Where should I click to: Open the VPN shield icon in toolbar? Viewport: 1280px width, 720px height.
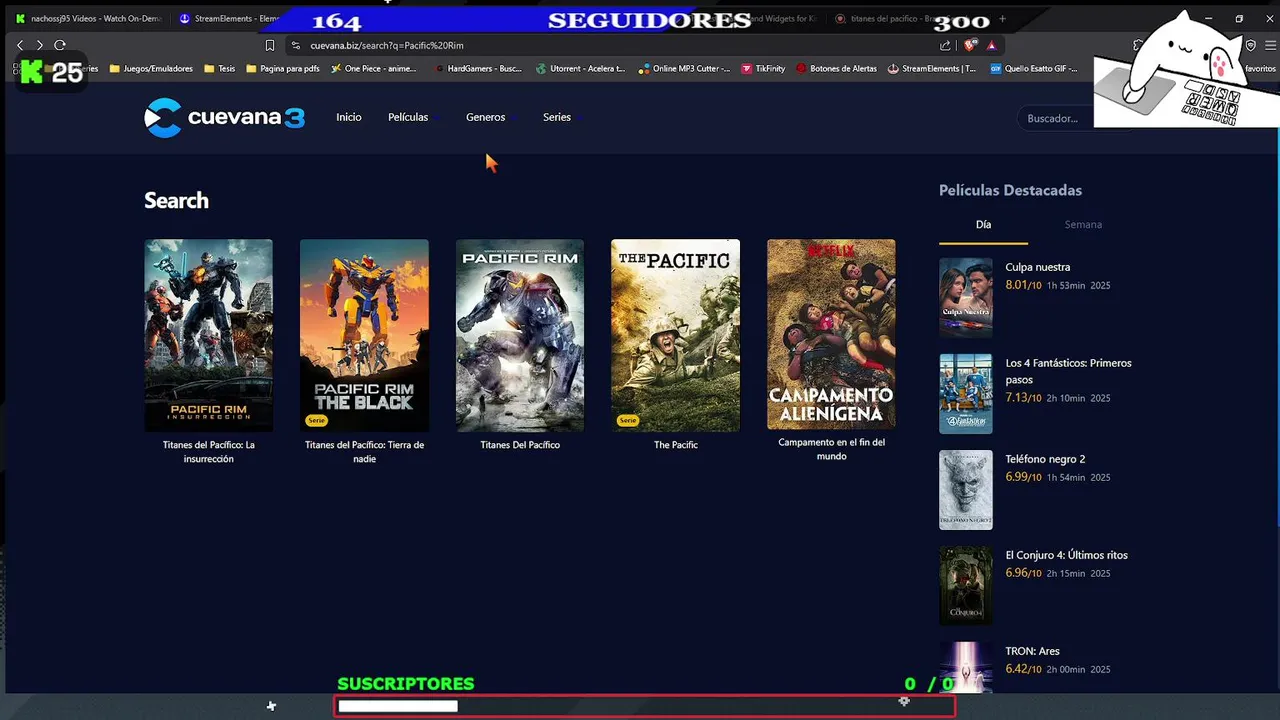pos(1251,45)
